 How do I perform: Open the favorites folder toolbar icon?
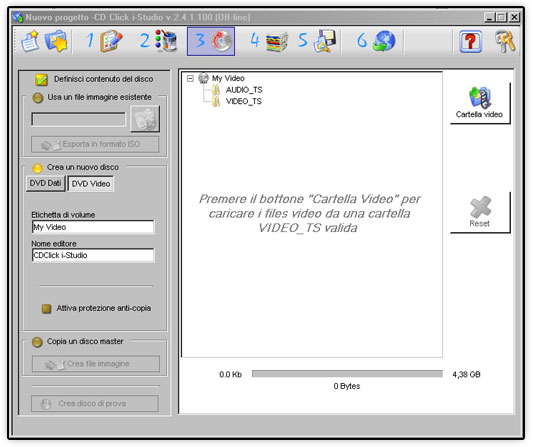point(56,41)
